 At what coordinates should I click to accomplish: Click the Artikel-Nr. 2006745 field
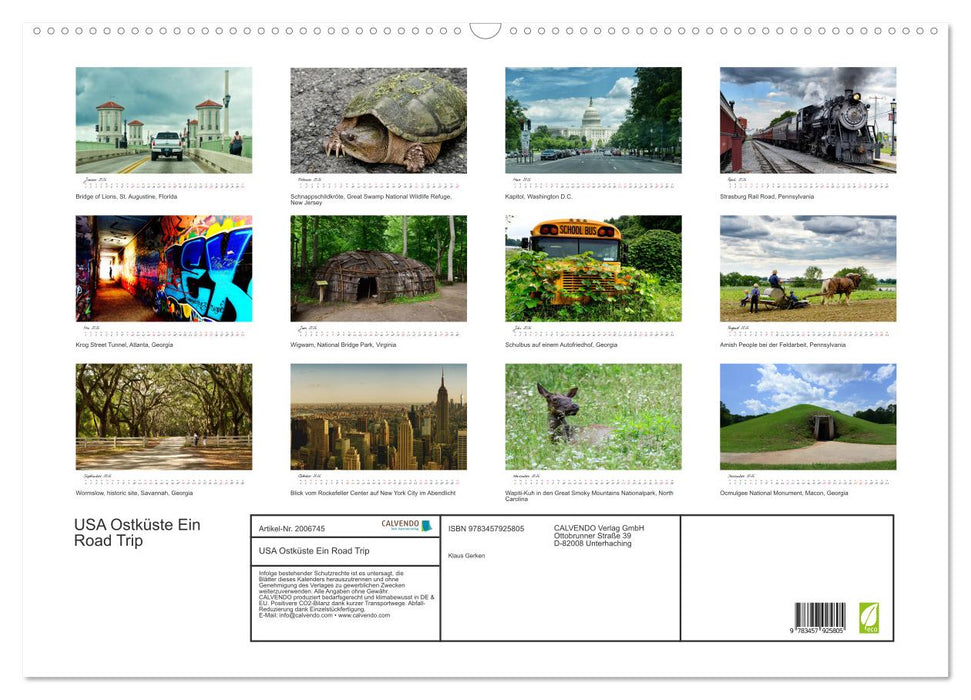(x=291, y=528)
